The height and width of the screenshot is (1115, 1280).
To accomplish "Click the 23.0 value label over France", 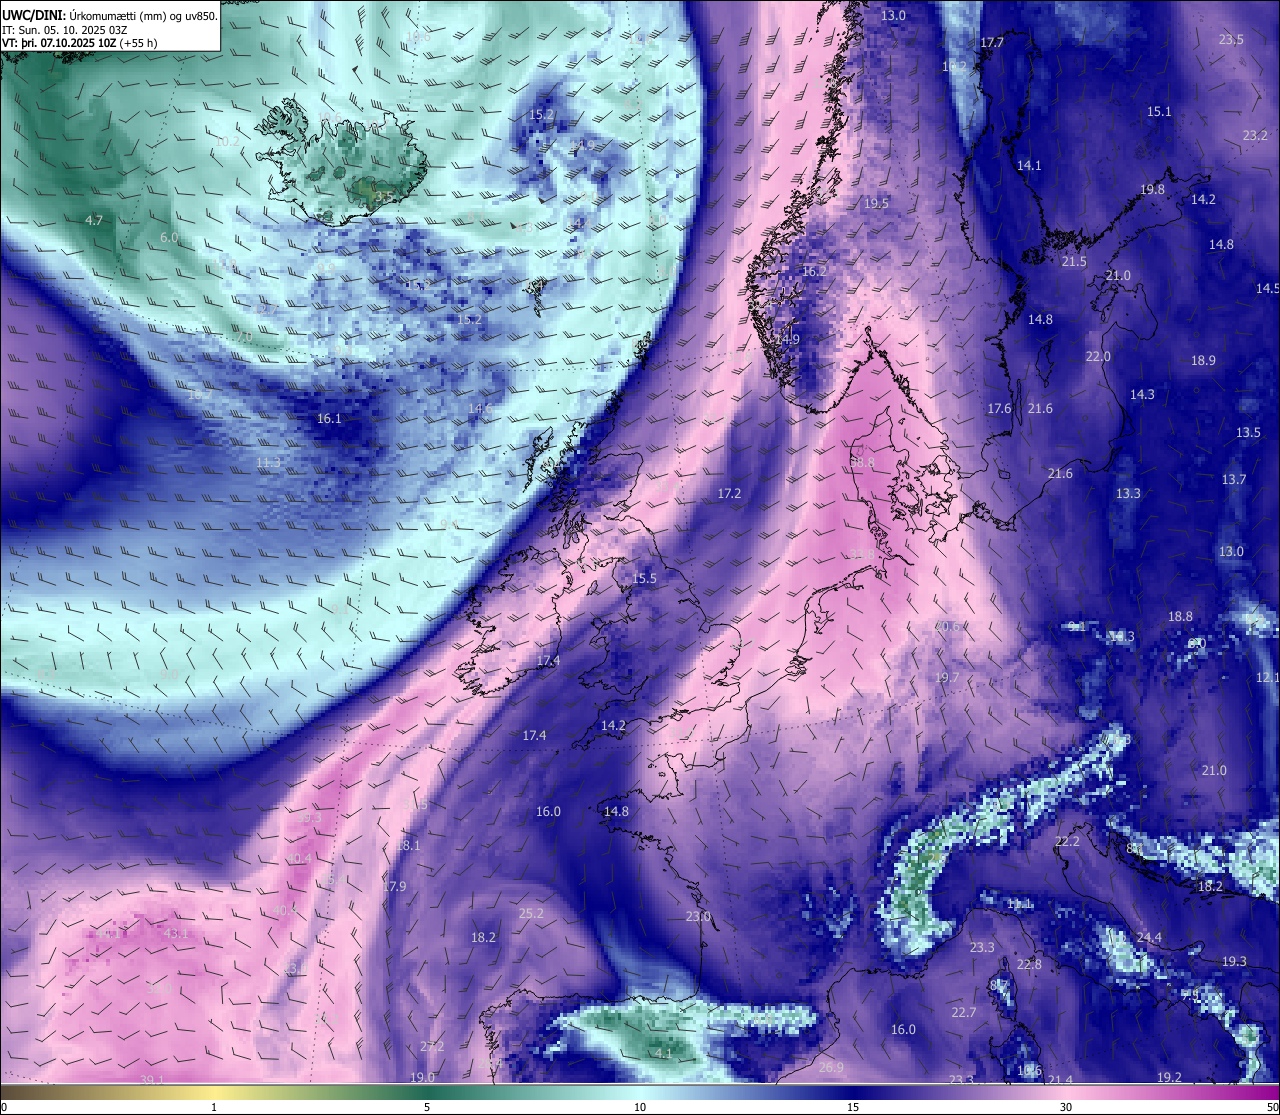I will 698,916.
